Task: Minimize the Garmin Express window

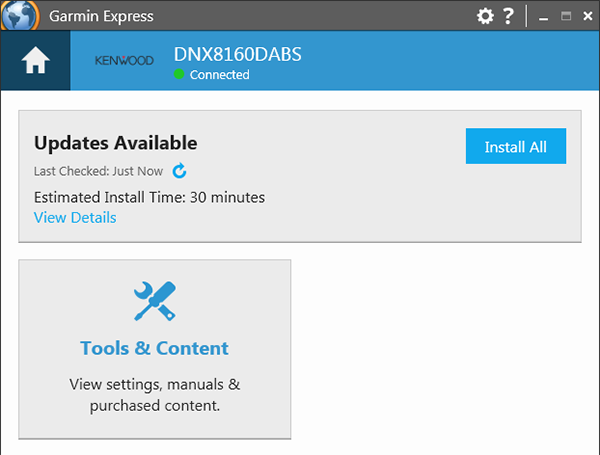Action: tap(543, 17)
